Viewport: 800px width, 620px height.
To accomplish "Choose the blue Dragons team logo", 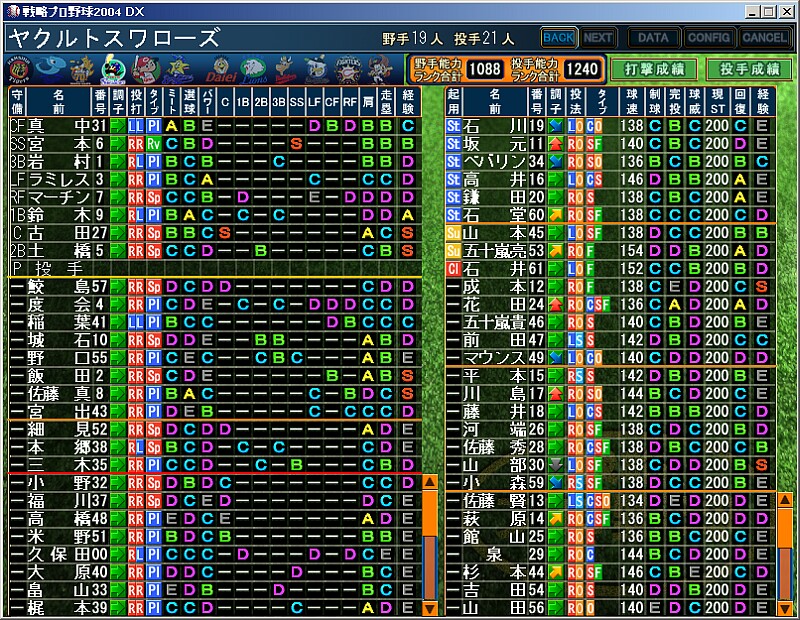I will pos(51,69).
